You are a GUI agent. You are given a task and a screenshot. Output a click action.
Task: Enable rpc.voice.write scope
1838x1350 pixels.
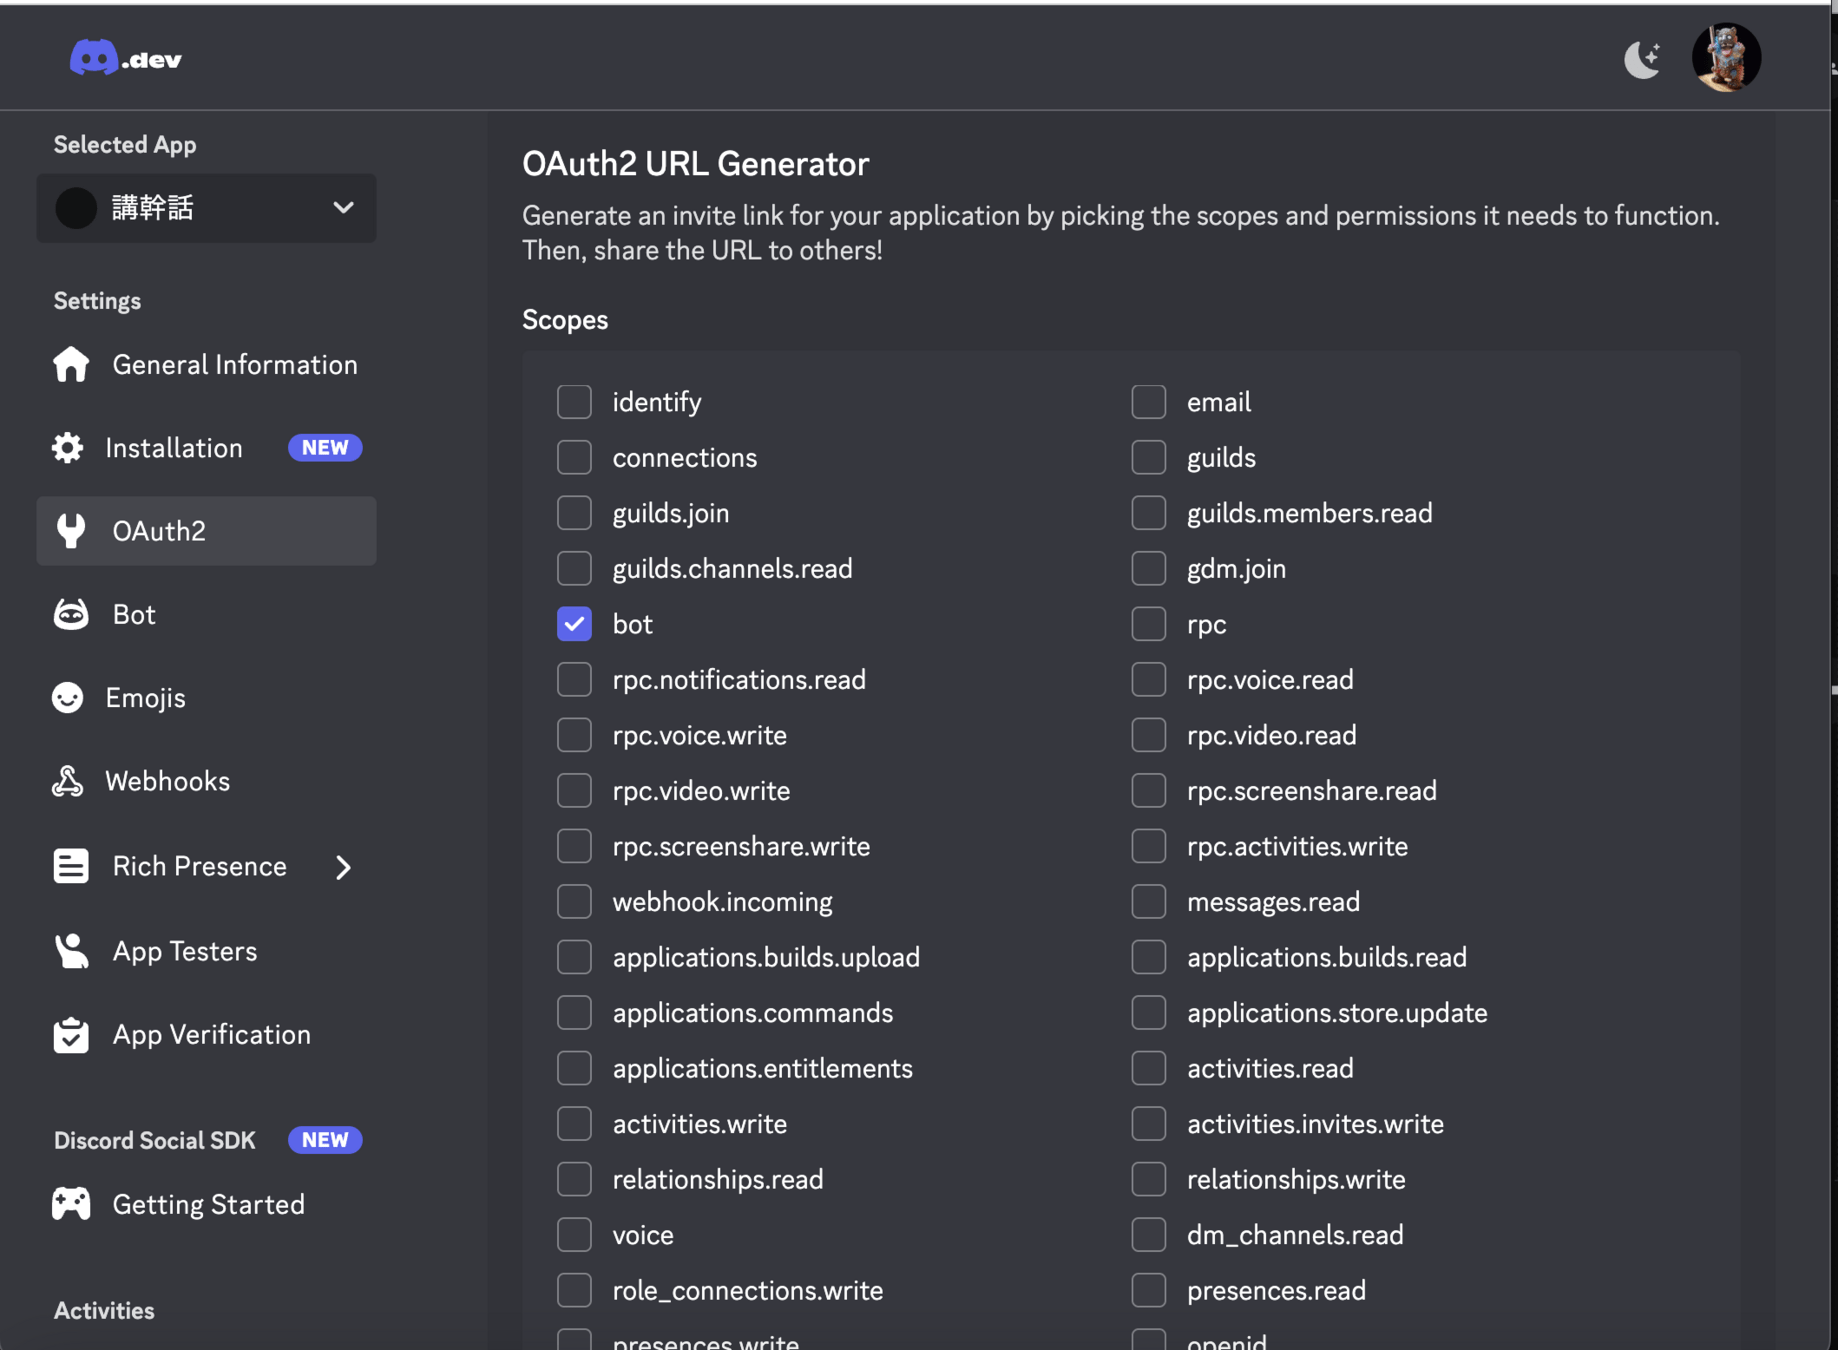(x=574, y=735)
